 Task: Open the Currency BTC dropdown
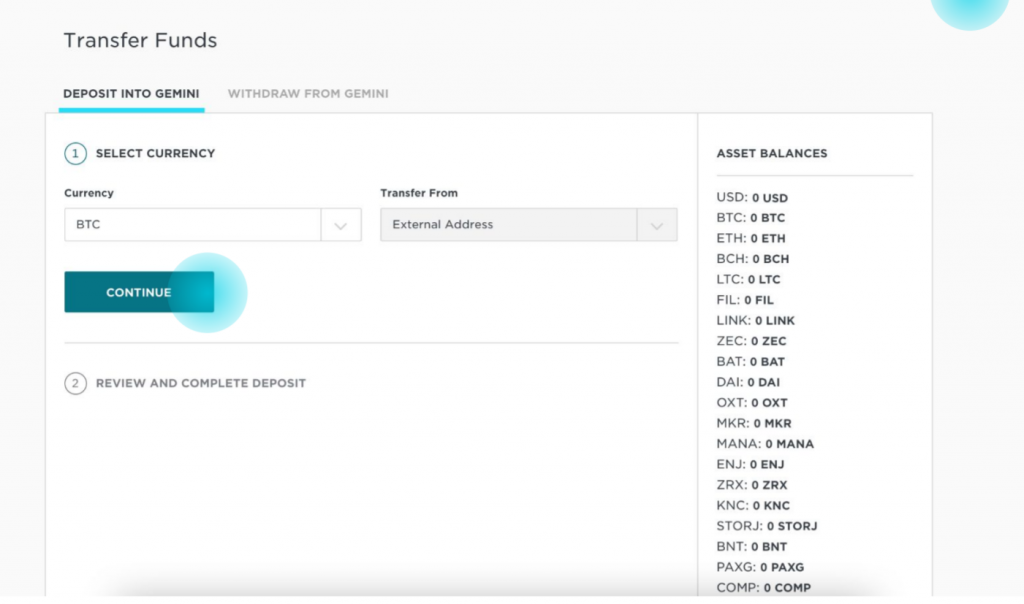[x=213, y=225]
